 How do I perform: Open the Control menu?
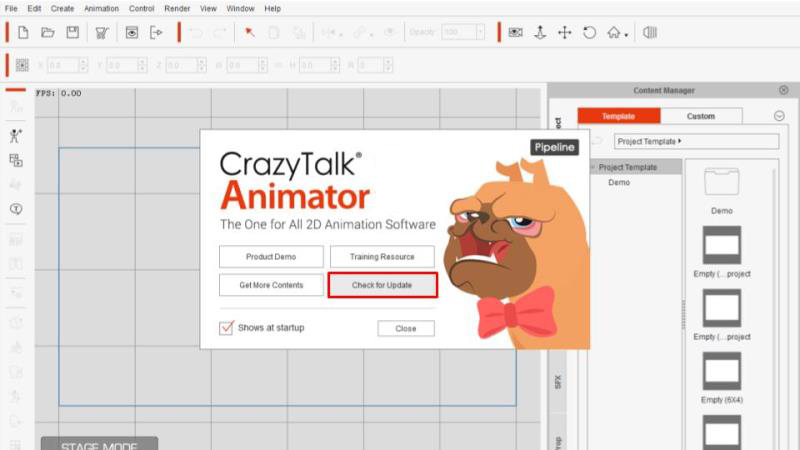coord(141,9)
